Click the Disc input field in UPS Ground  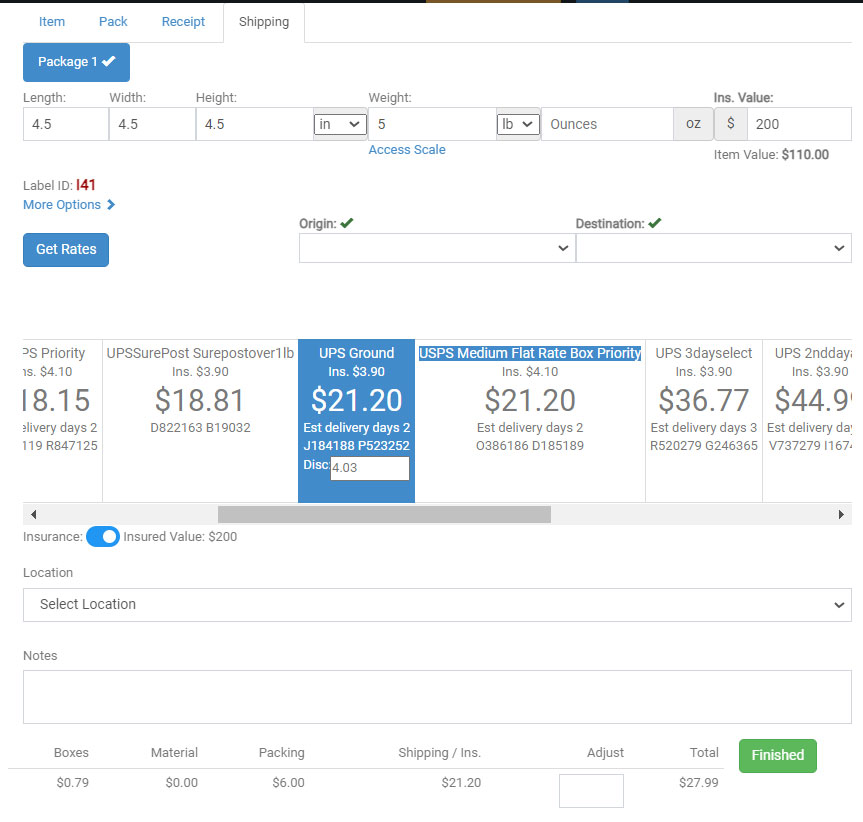(x=370, y=468)
